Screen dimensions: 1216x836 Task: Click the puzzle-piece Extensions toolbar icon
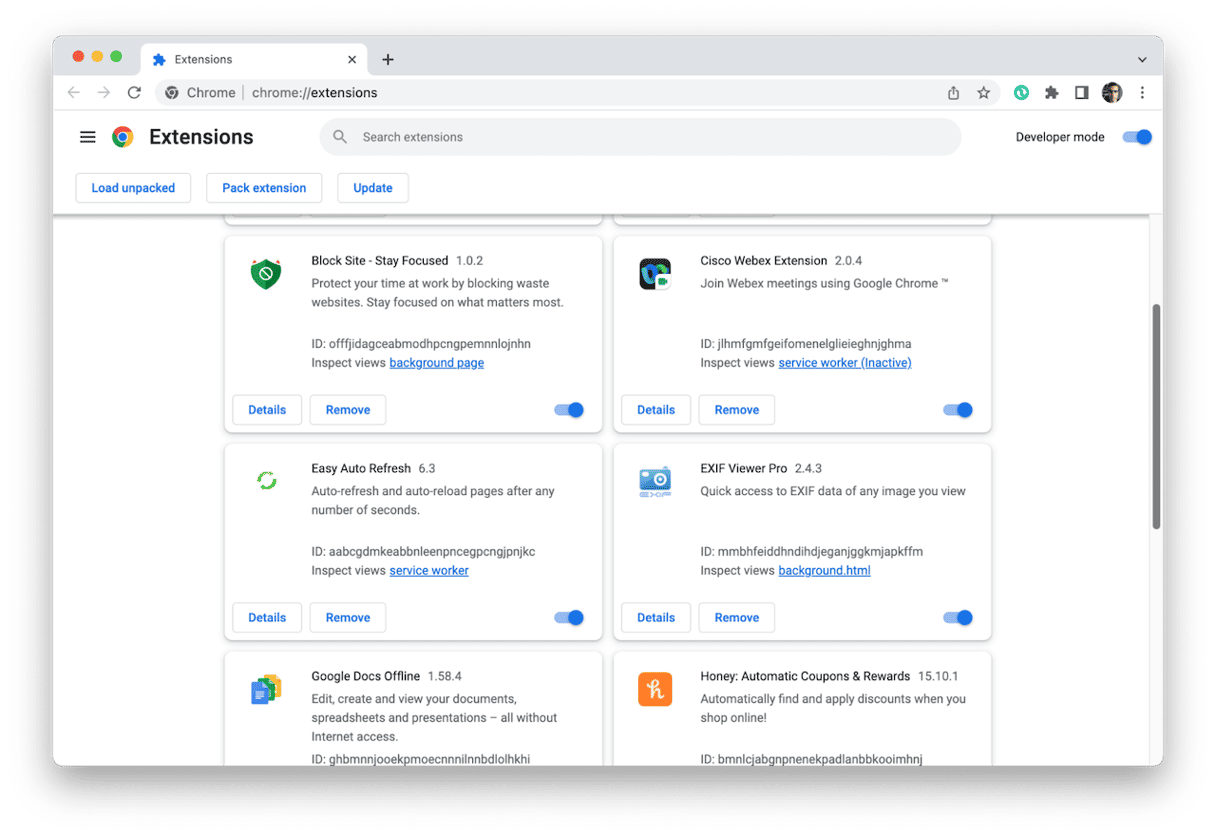point(1051,93)
